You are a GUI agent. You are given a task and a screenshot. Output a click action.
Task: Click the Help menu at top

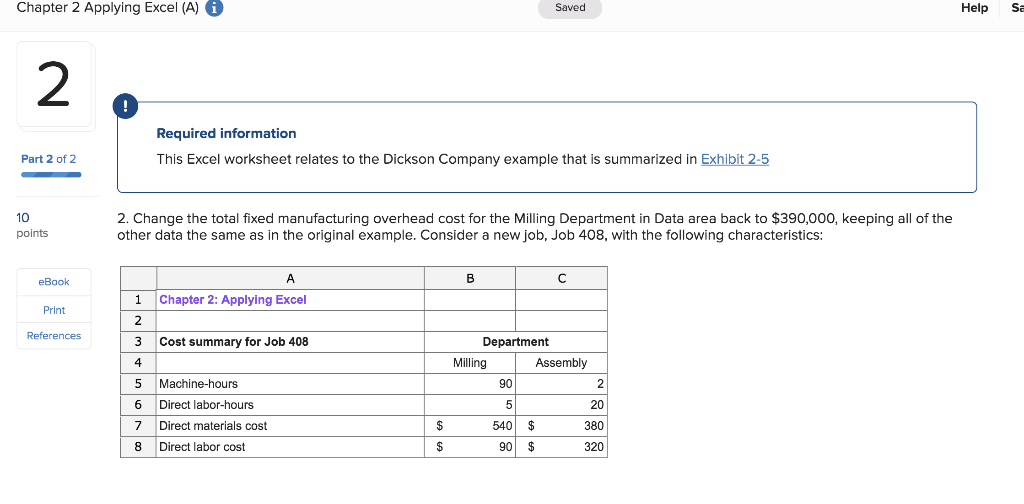[974, 8]
